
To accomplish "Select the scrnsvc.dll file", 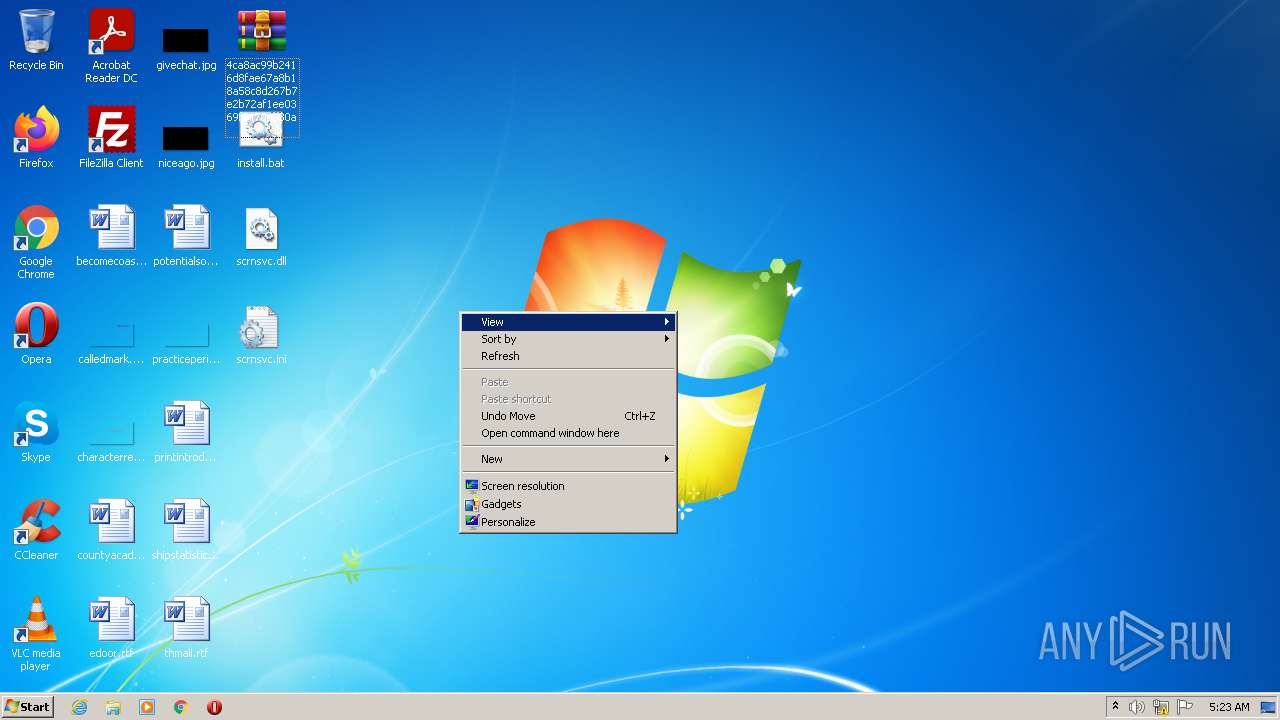I will pyautogui.click(x=261, y=237).
